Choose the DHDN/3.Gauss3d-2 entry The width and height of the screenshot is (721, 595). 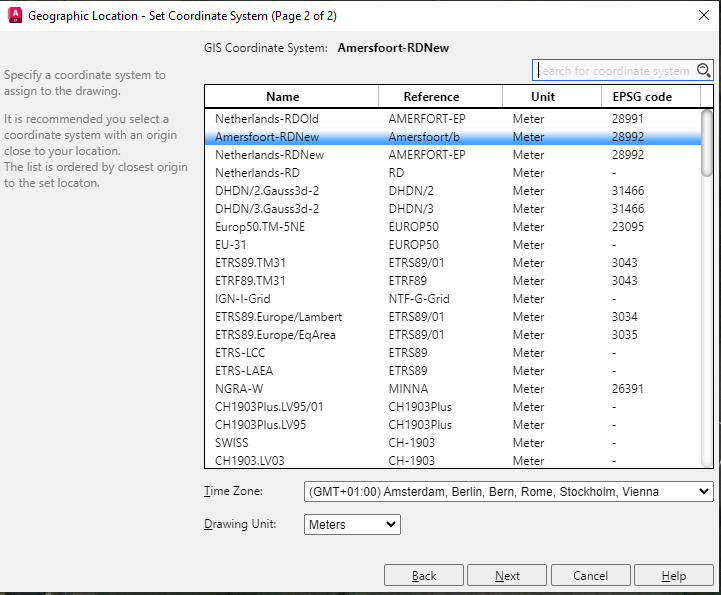(x=265, y=209)
